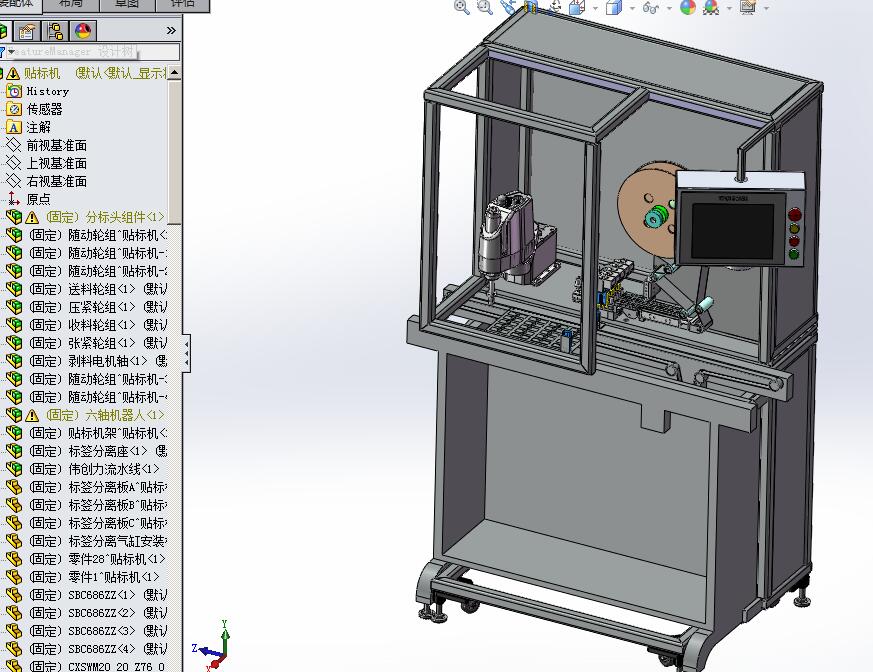The width and height of the screenshot is (873, 672).
Task: Select 压紧轮组<1> tree item
Action: (97, 307)
